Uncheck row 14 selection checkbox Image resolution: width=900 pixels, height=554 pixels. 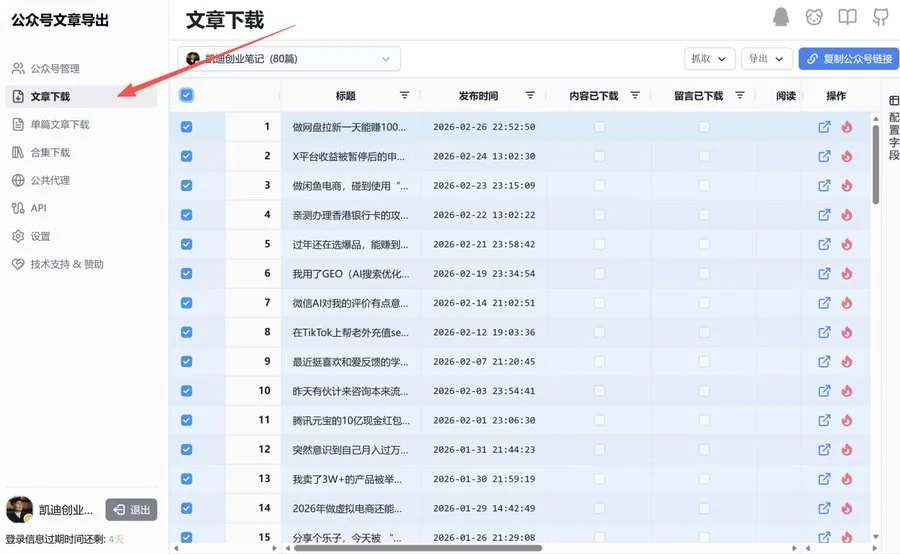click(x=187, y=507)
